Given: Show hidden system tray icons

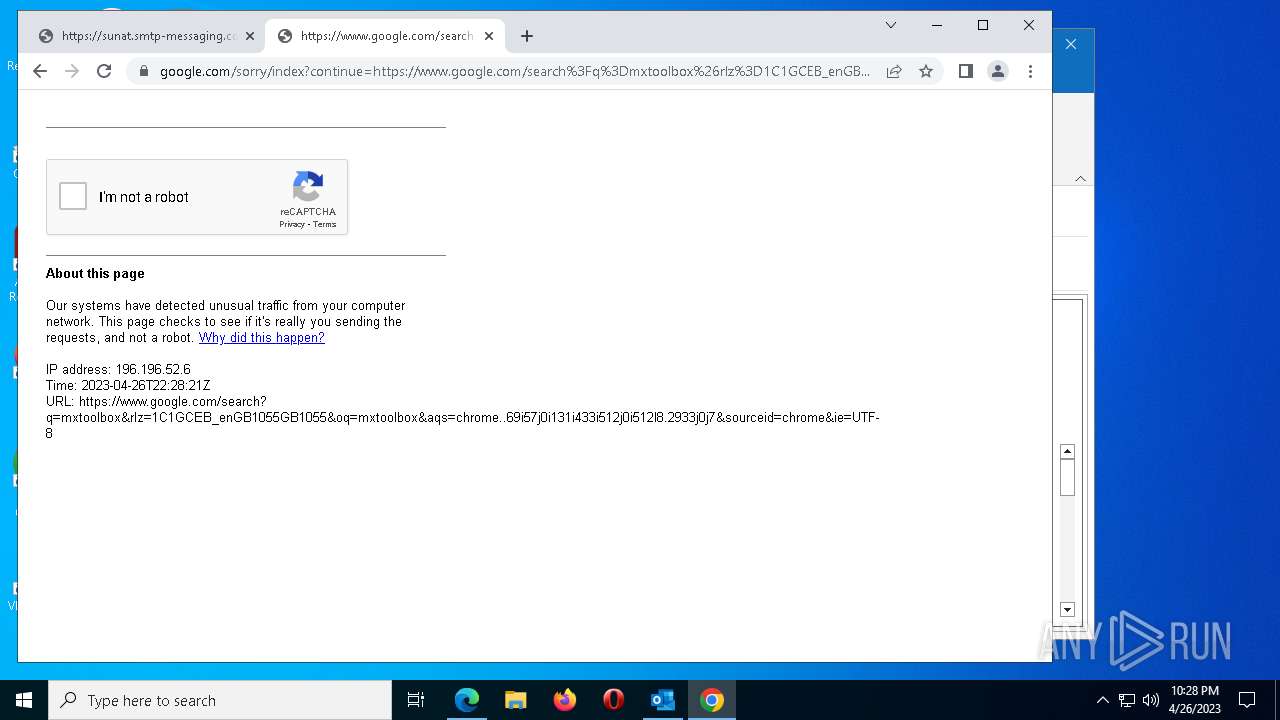Looking at the screenshot, I should [1103, 700].
